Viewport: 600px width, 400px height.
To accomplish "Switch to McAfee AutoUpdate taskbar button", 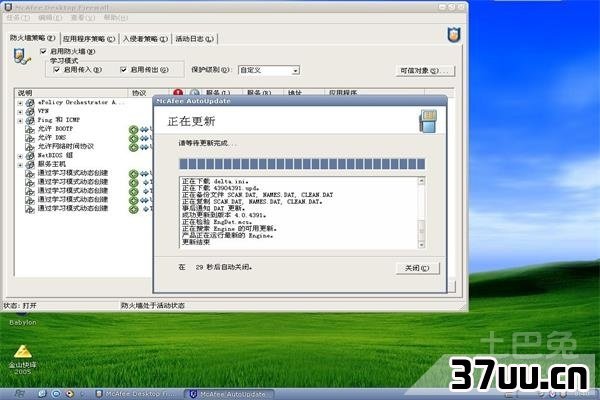I will (229, 394).
